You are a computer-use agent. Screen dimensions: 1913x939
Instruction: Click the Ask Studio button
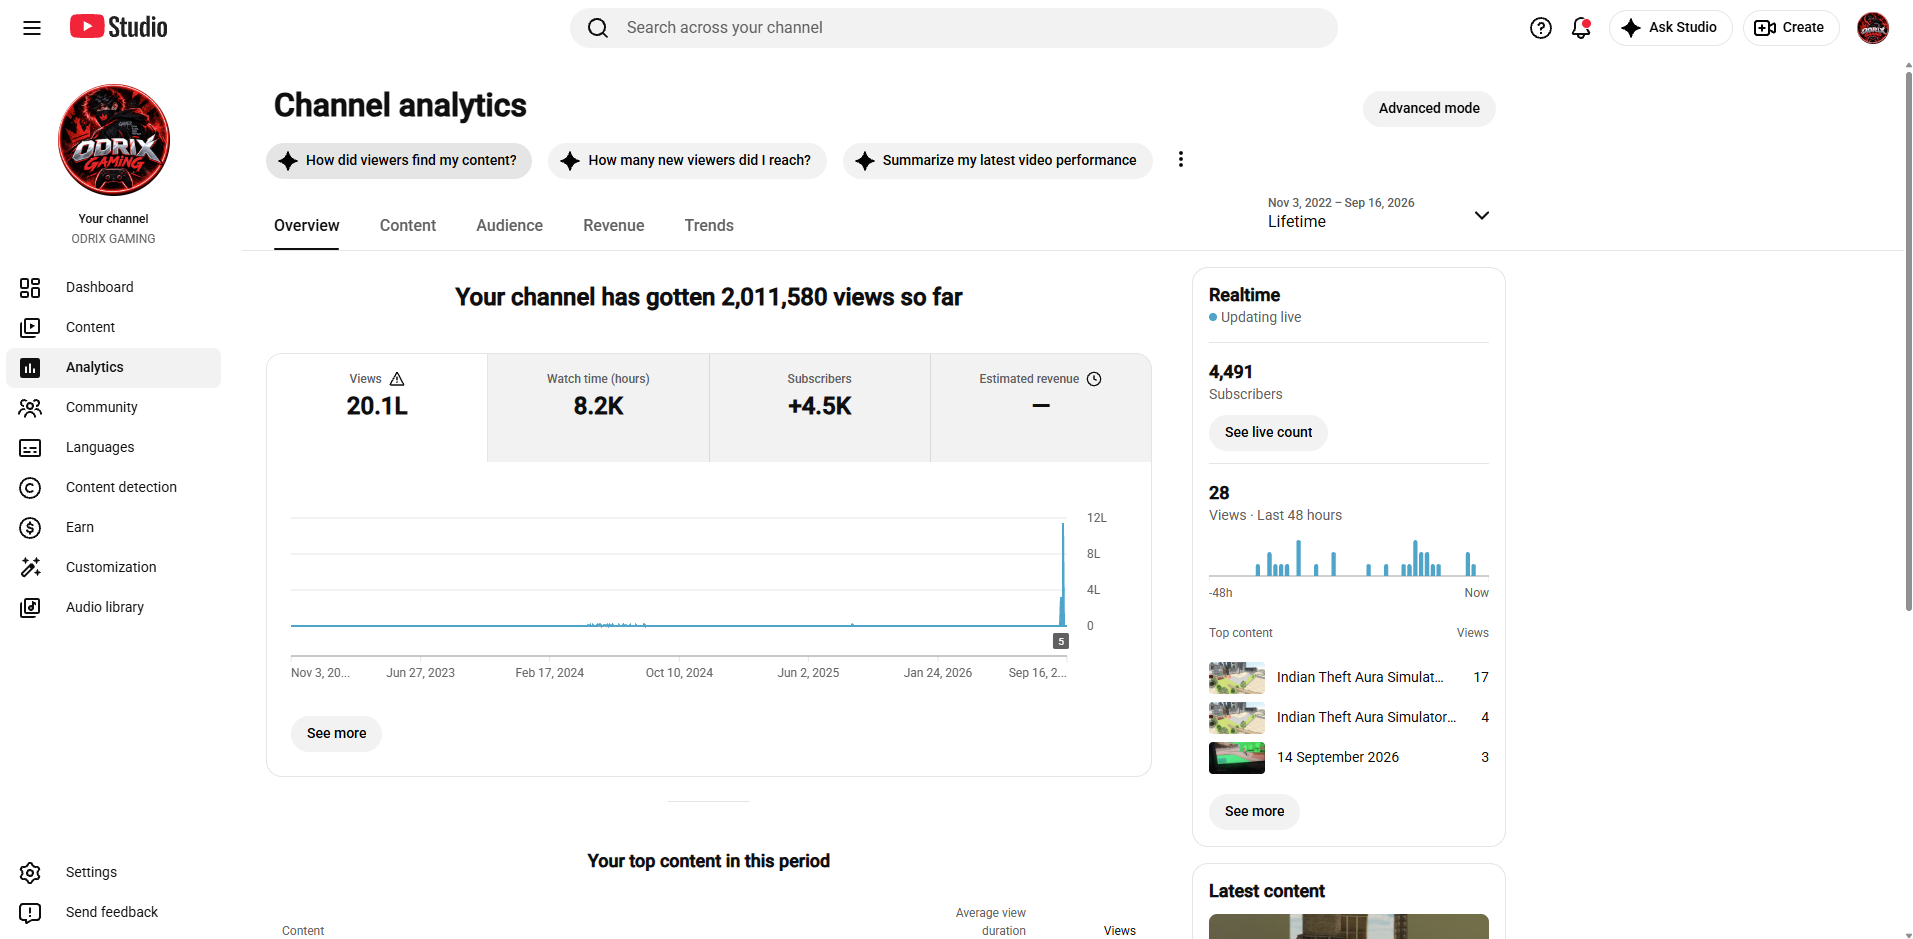click(1670, 28)
